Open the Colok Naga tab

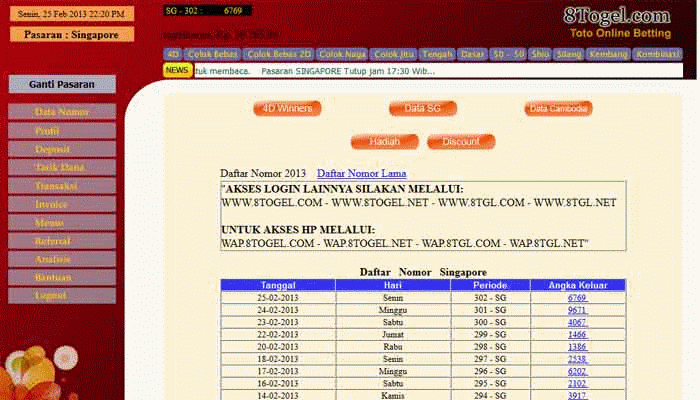tap(342, 54)
